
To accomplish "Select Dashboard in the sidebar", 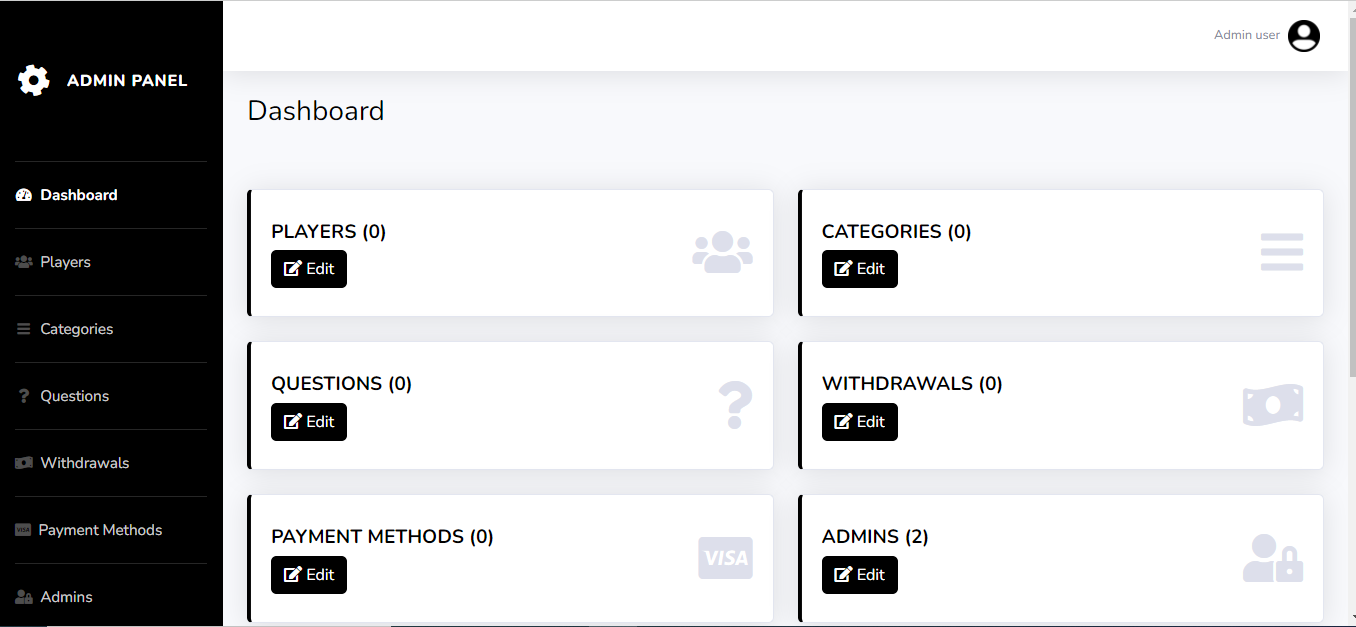I will point(78,195).
